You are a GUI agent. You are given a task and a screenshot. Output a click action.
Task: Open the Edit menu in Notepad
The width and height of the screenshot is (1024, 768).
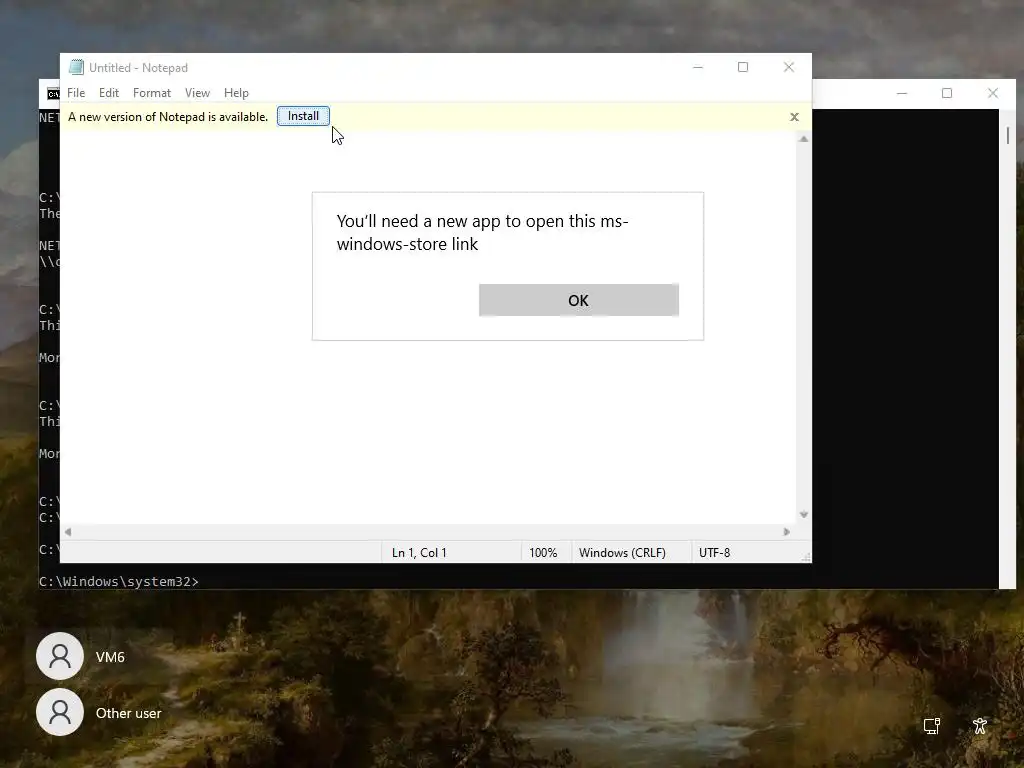(108, 93)
